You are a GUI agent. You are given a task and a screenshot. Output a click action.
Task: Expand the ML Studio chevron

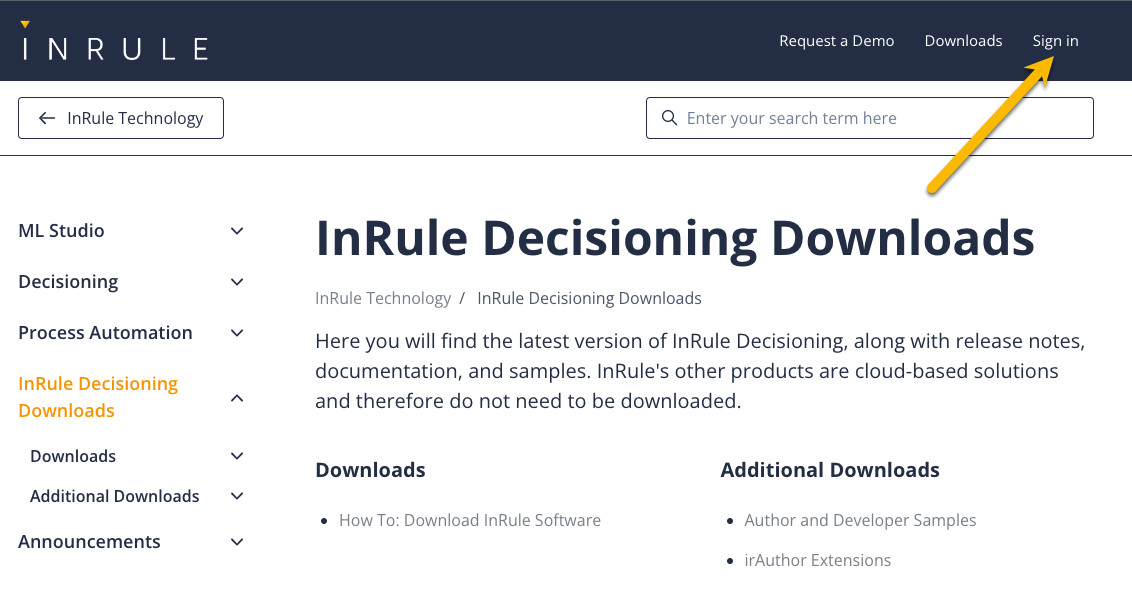coord(237,231)
